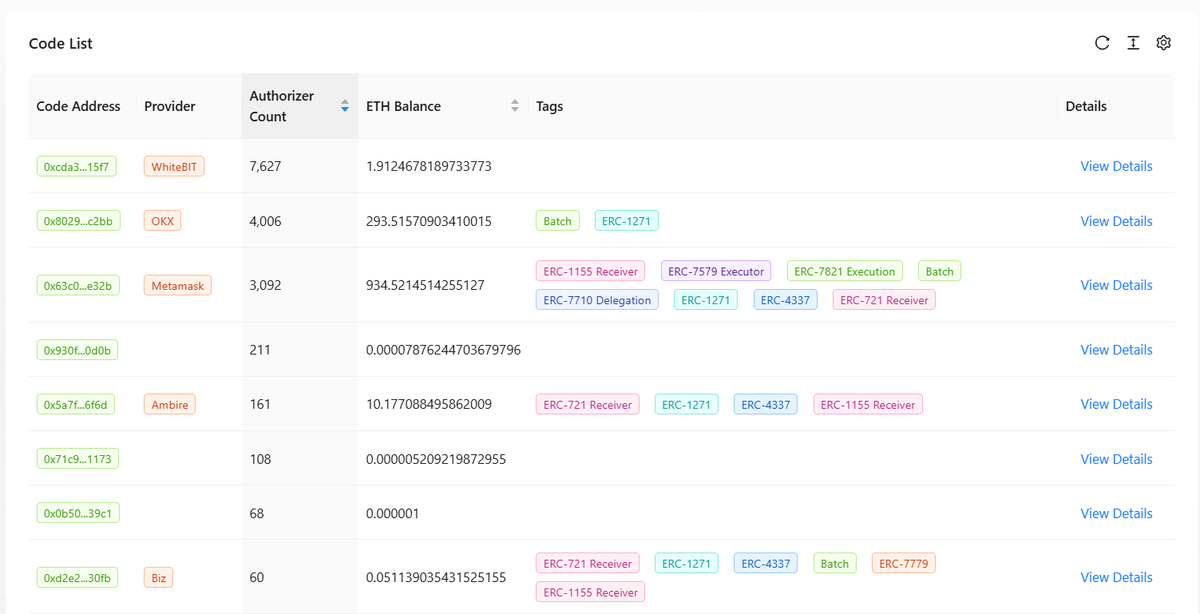Open the column settings gear icon

click(x=1163, y=43)
